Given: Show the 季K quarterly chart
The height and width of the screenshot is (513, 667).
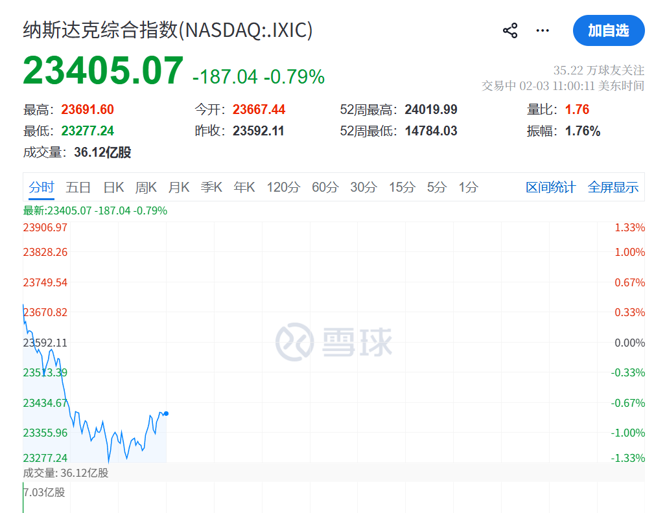Looking at the screenshot, I should point(211,187).
